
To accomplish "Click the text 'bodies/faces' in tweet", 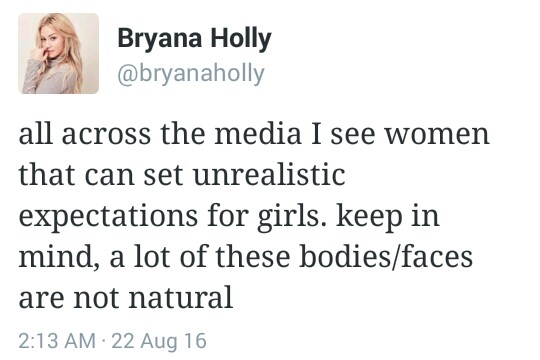I will [x=386, y=257].
